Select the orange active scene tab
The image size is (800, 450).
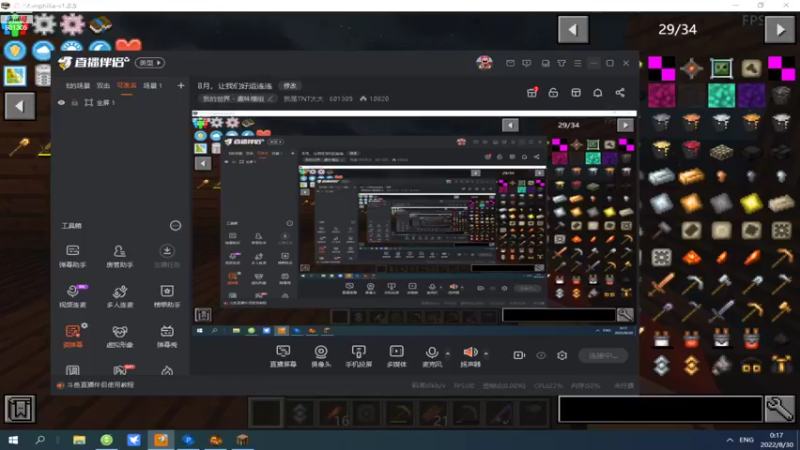(127, 85)
